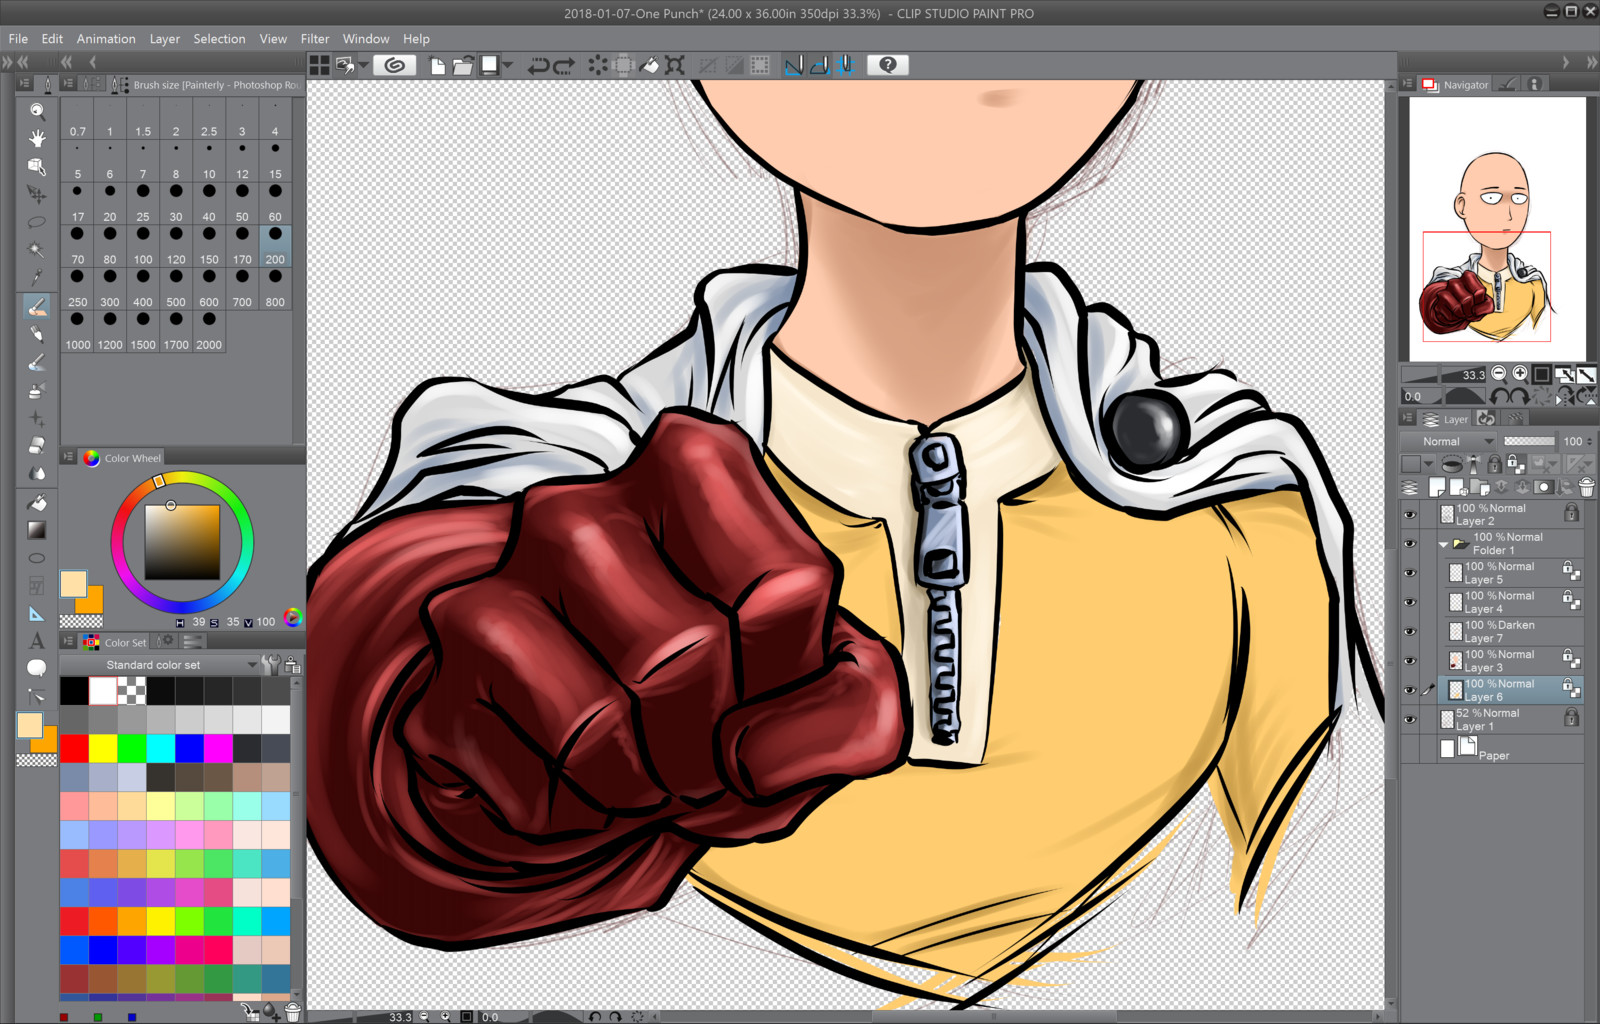
Task: Hide Layer 6 using its eye icon
Action: (1410, 690)
